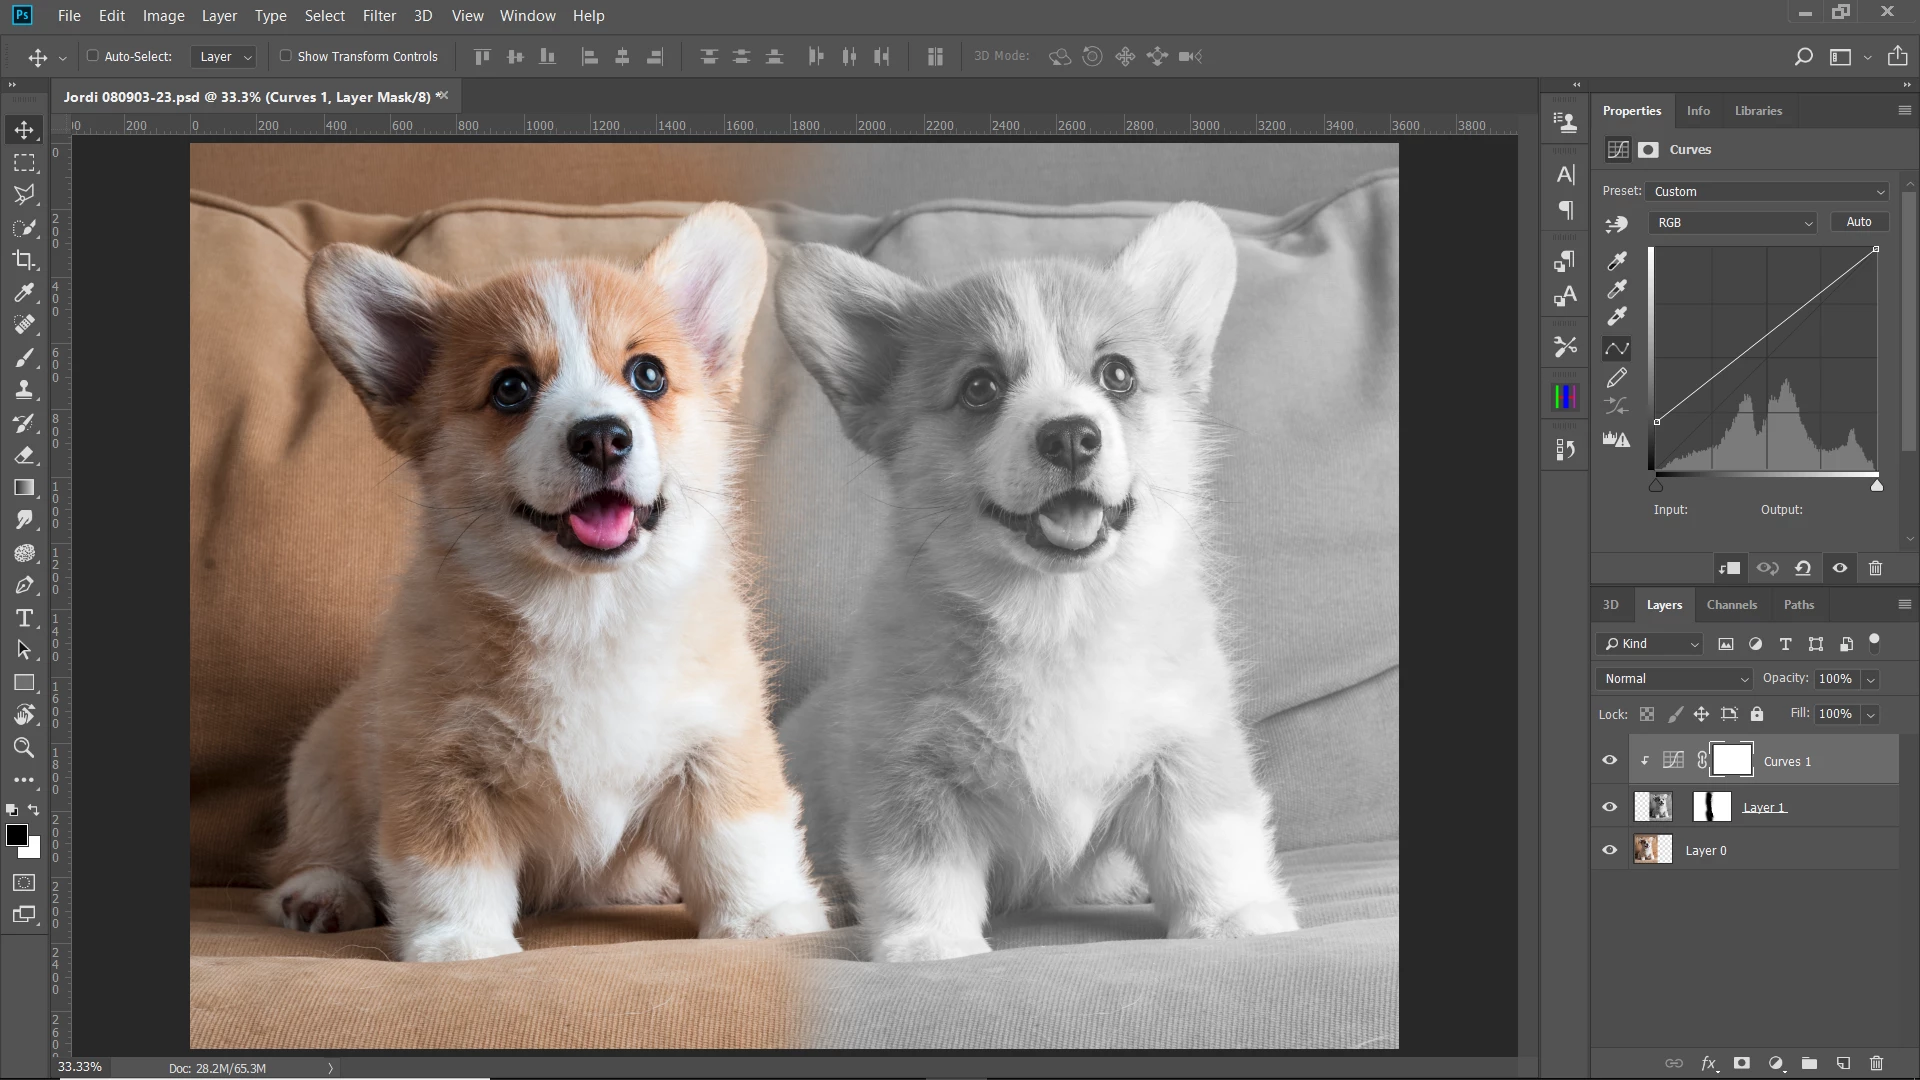Select the Horizontal Type tool
The width and height of the screenshot is (1920, 1080).
(x=24, y=618)
